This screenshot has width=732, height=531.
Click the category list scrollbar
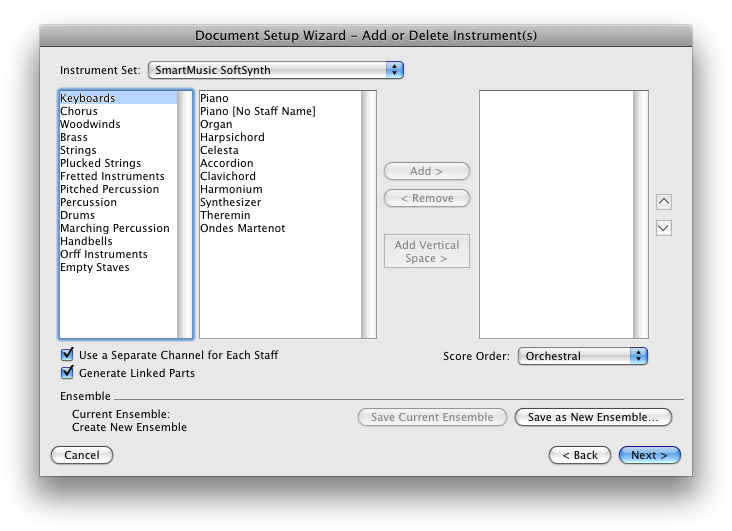tap(184, 214)
